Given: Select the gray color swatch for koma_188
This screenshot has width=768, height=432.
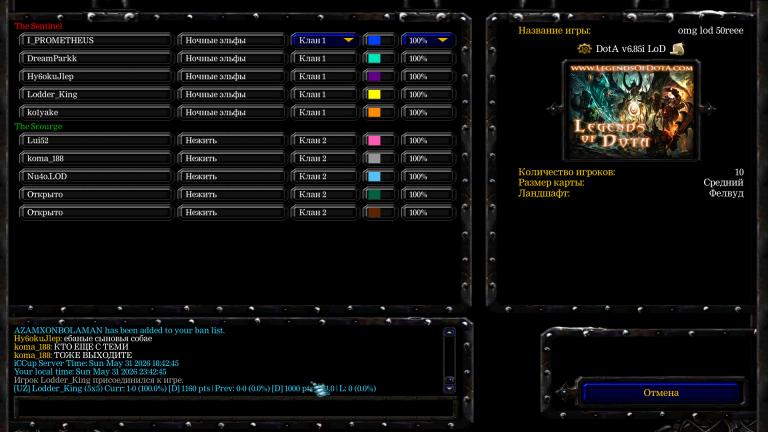Looking at the screenshot, I should coord(374,158).
